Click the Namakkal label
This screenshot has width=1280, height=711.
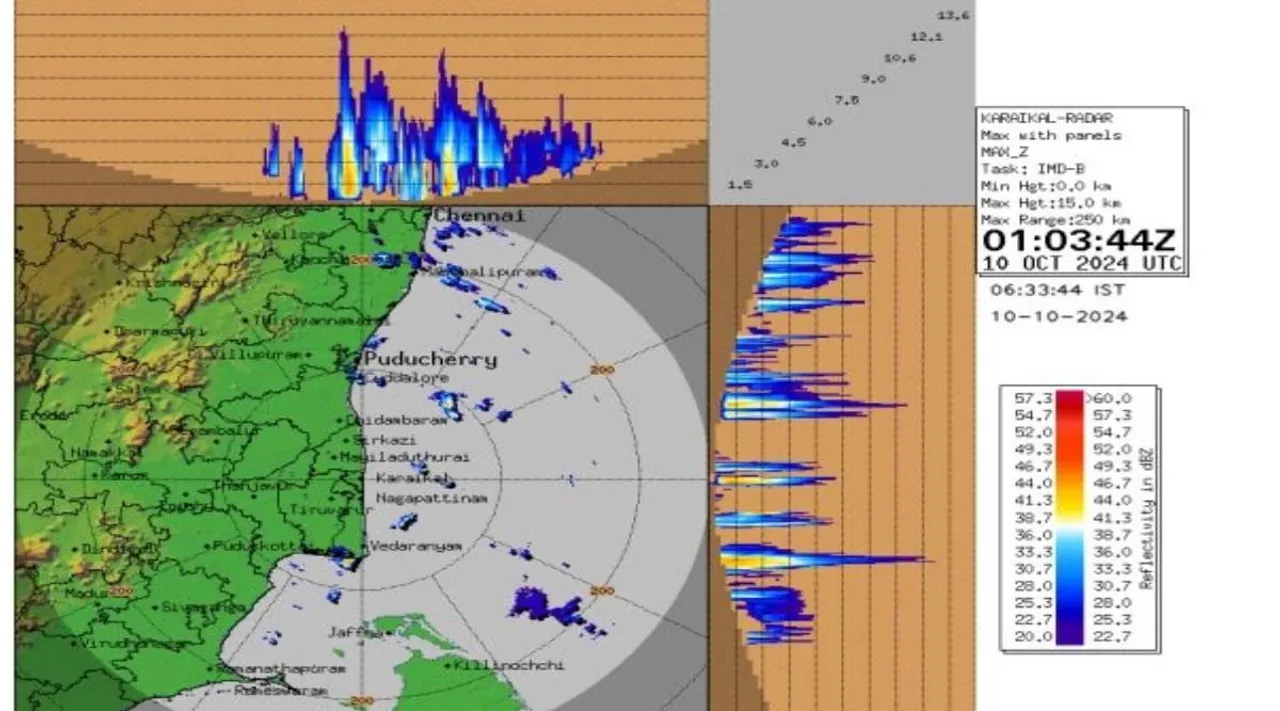tap(105, 453)
